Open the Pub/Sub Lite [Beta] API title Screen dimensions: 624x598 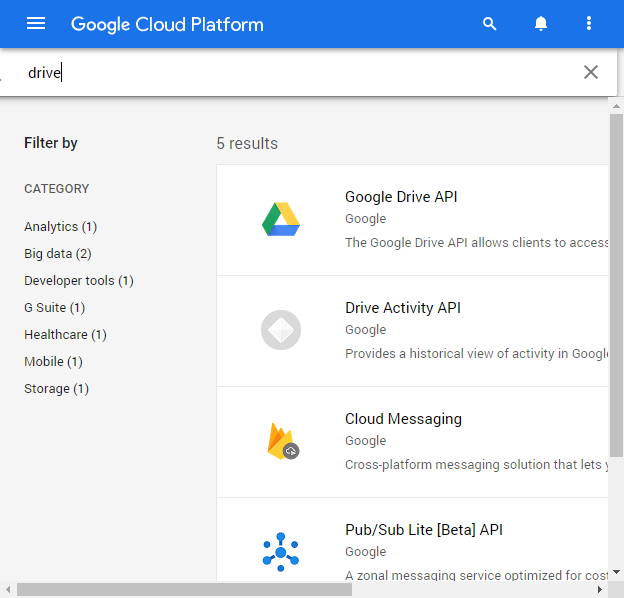click(x=424, y=530)
